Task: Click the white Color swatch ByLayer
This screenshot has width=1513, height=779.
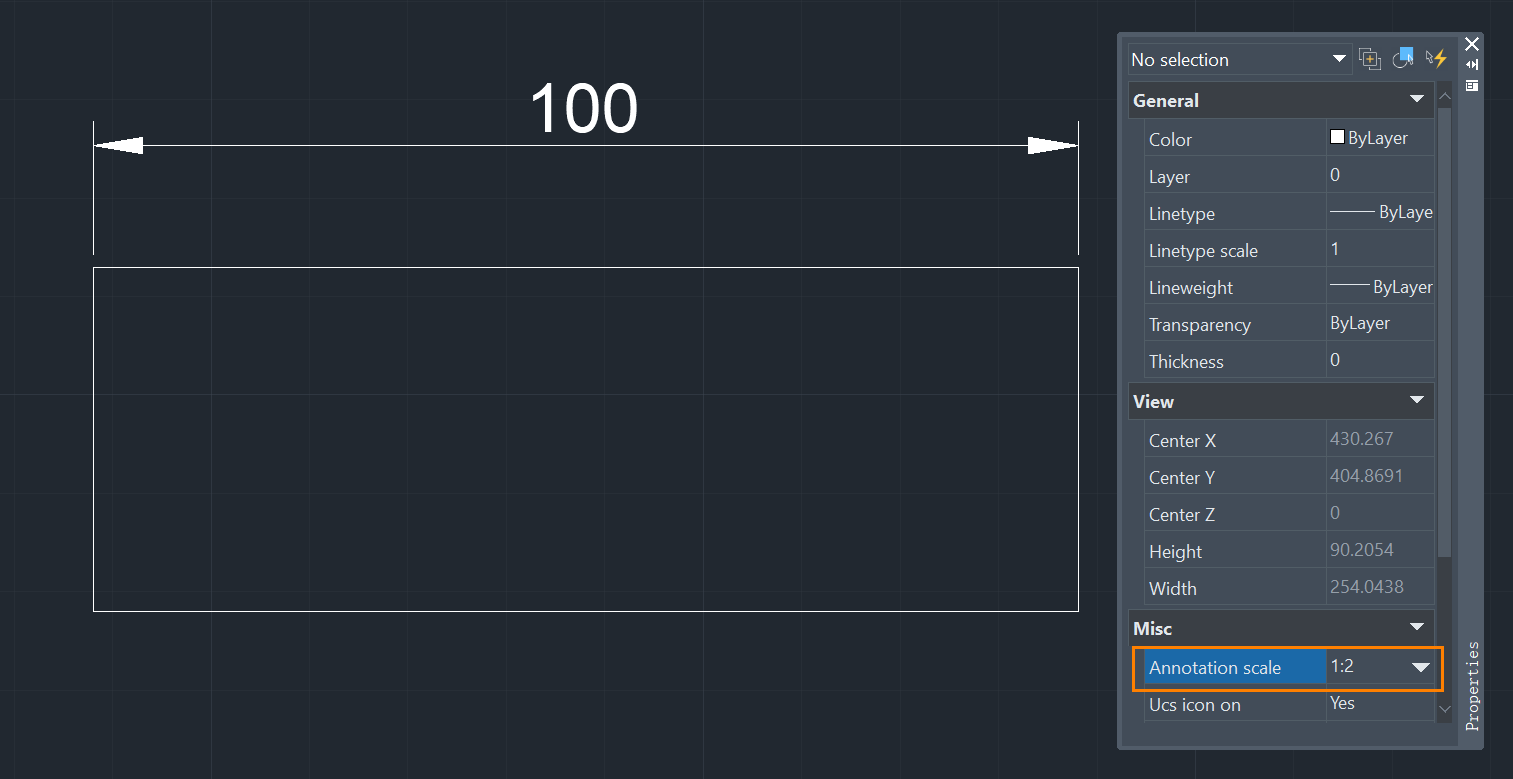Action: click(x=1337, y=138)
